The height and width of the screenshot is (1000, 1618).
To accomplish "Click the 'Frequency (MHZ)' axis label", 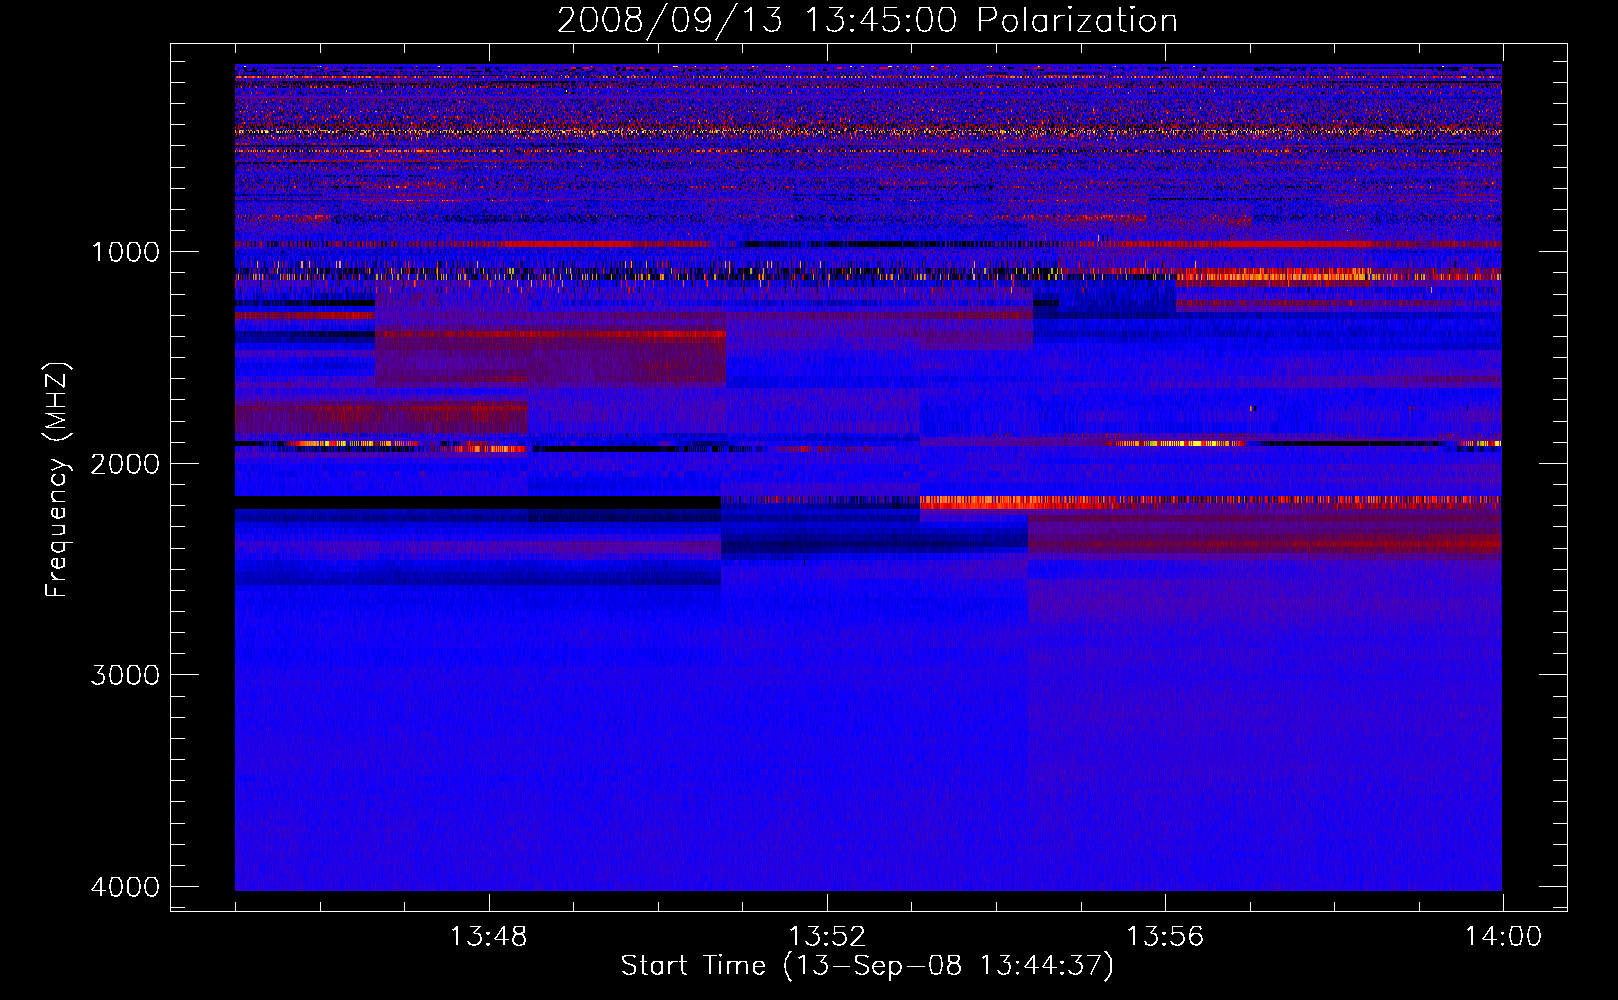I will pyautogui.click(x=57, y=480).
